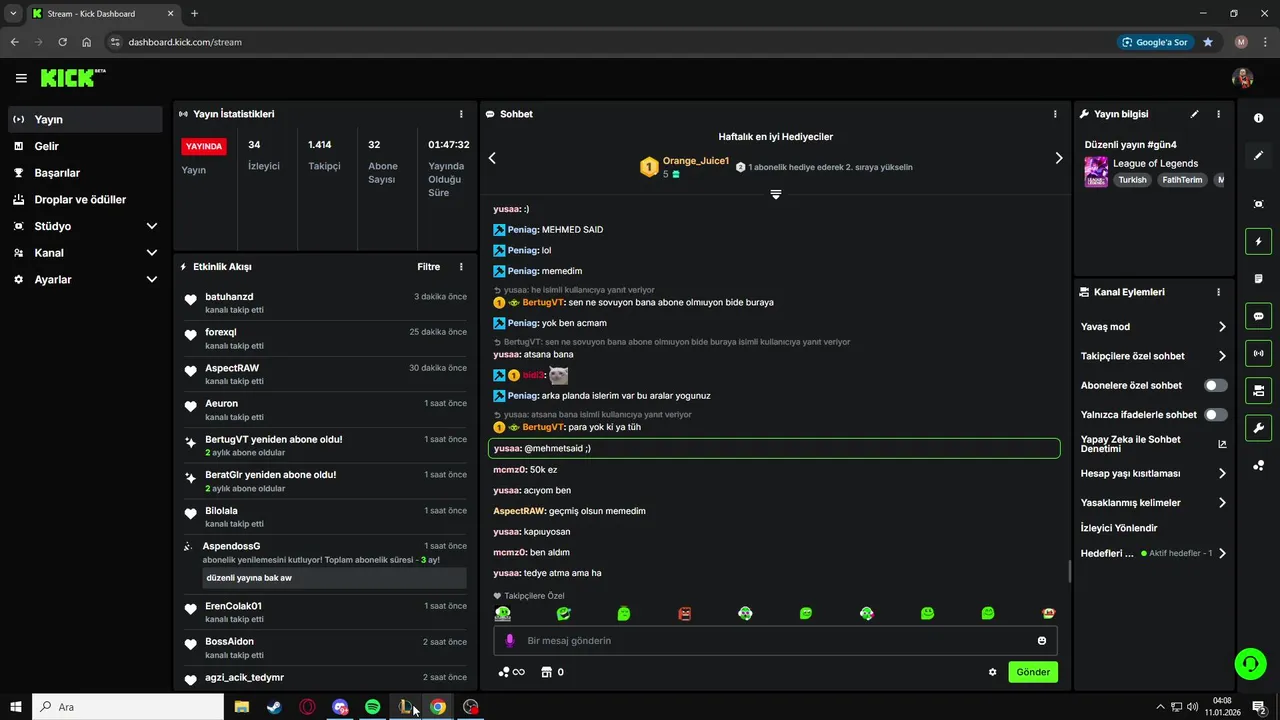1280x720 pixels.
Task: Open Sohbet panel three-dot menu
Action: click(x=1055, y=114)
